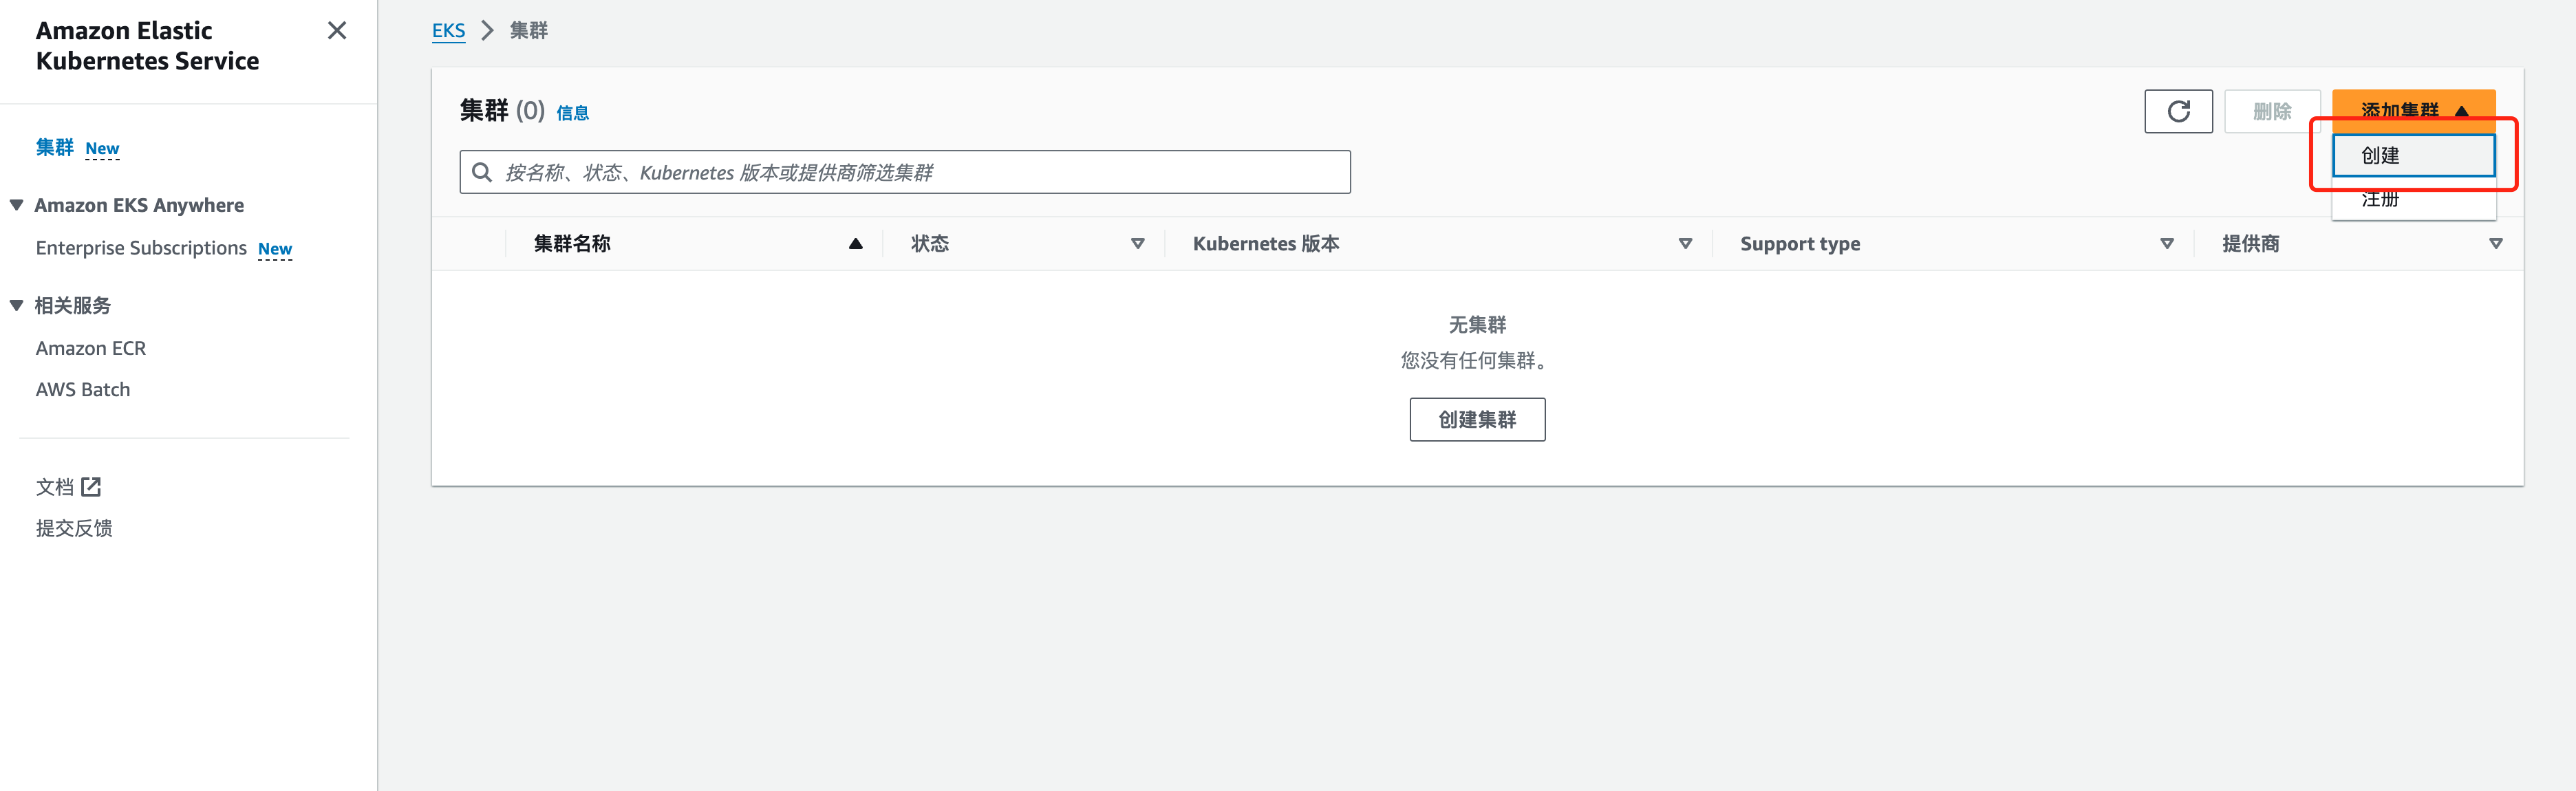Open 文档 documentation link
The image size is (2576, 791).
pos(55,487)
